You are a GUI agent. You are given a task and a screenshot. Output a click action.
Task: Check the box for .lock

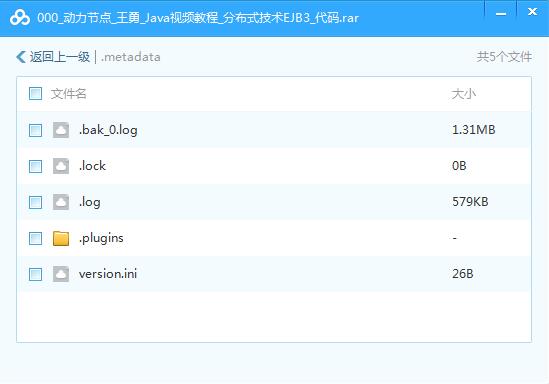click(x=35, y=166)
